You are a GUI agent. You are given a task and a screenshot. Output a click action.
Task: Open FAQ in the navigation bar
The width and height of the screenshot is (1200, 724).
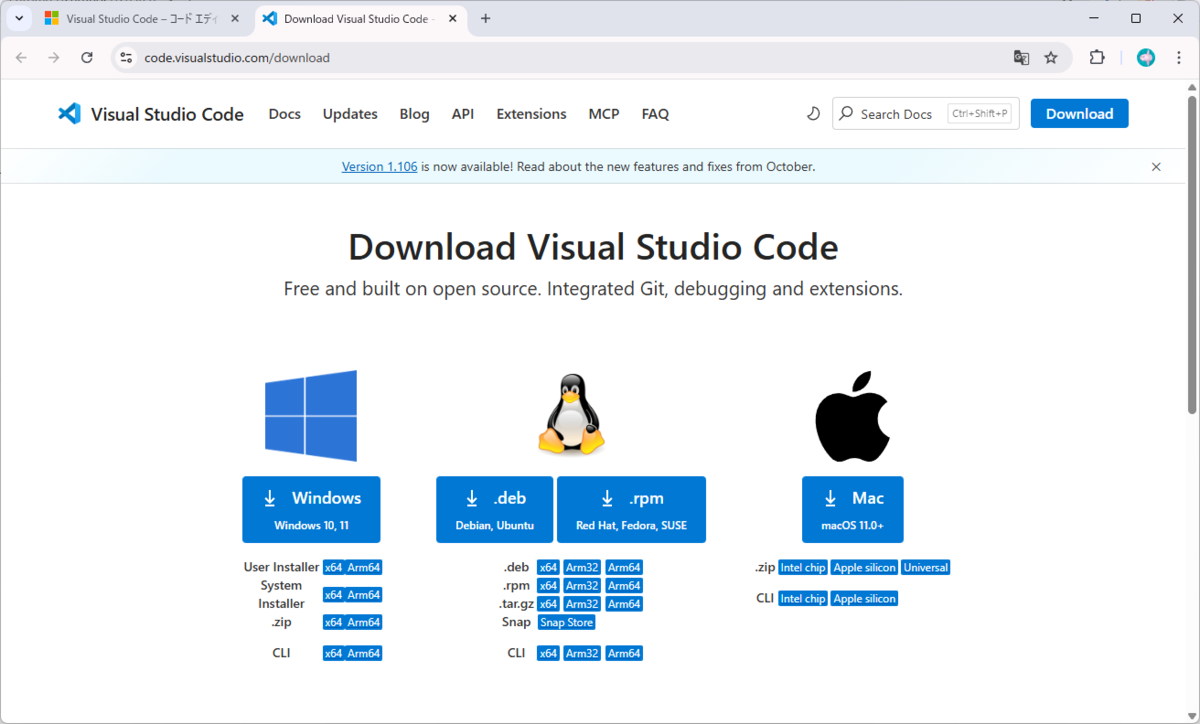click(655, 114)
